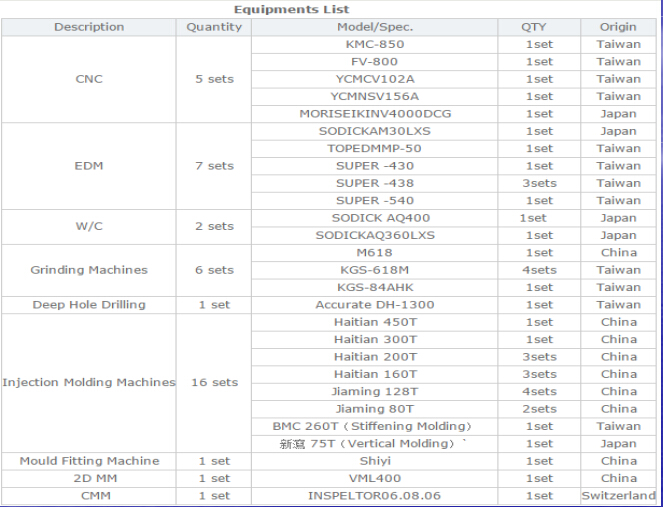This screenshot has height=507, width=663.
Task: Click the Shiyi model cell
Action: click(x=375, y=461)
